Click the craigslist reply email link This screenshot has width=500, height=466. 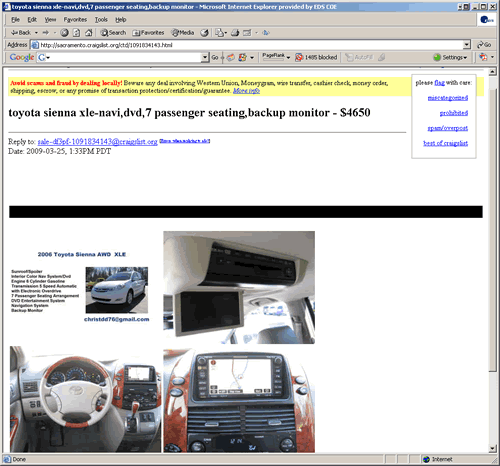click(97, 142)
